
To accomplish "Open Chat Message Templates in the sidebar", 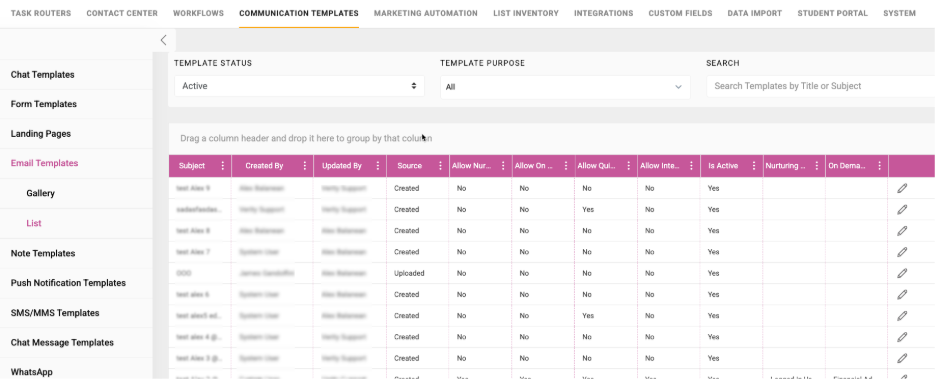I will (x=62, y=343).
